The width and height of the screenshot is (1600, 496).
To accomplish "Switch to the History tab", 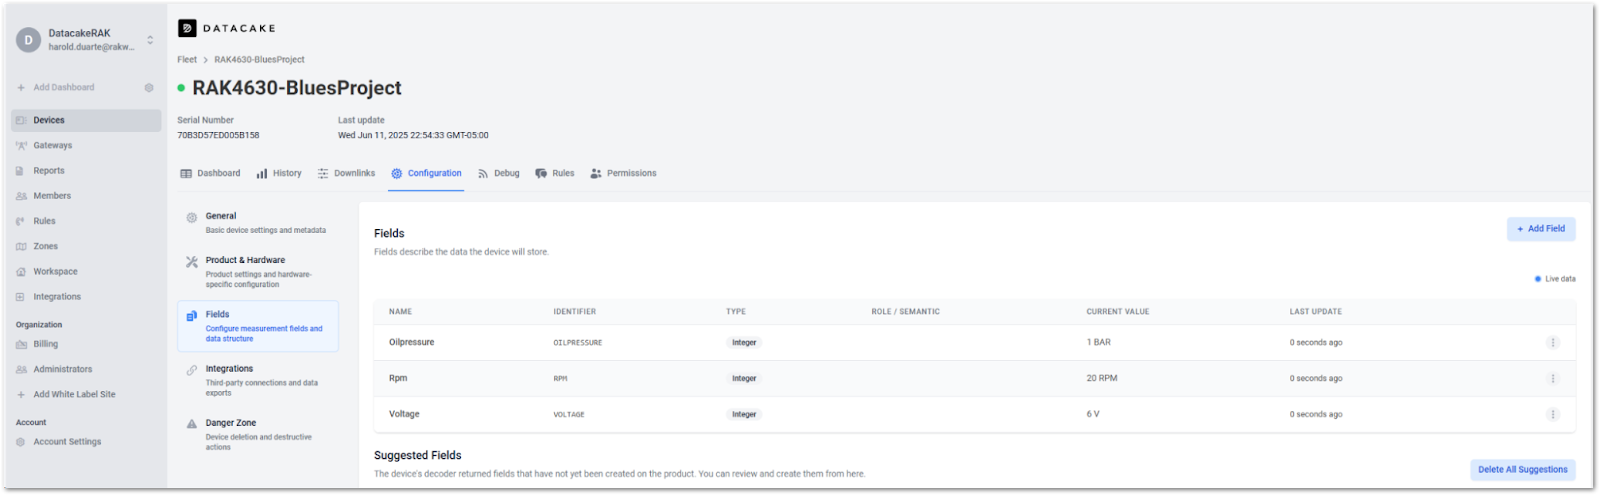I will [x=279, y=174].
